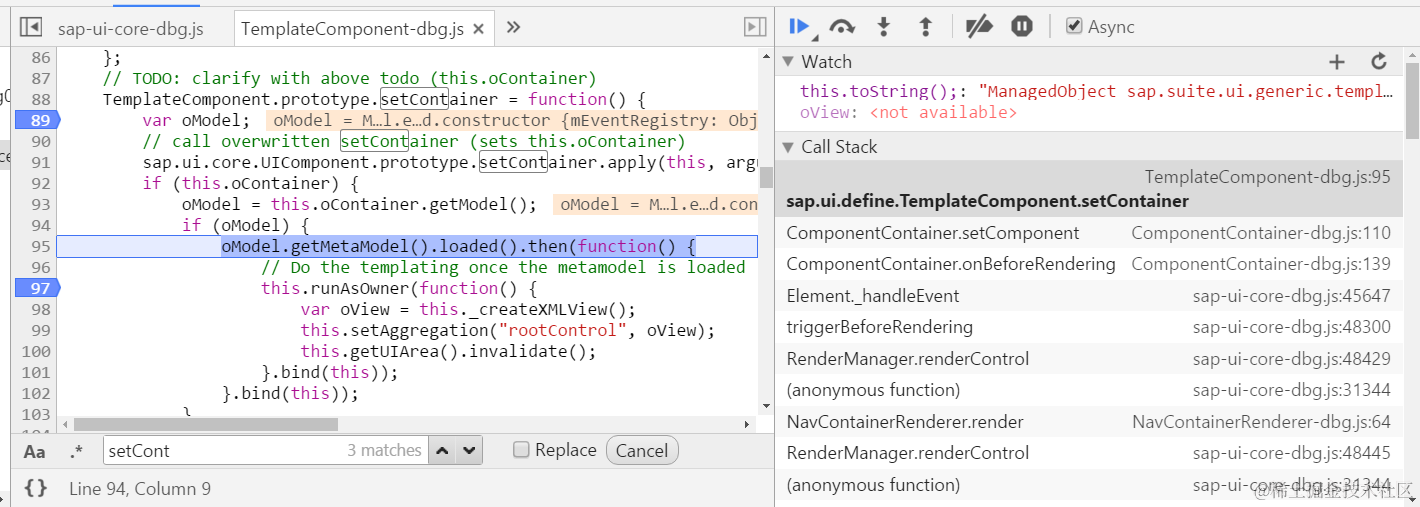Close the TemplateComponent-dbg.js tab
The image size is (1420, 507).
[479, 29]
